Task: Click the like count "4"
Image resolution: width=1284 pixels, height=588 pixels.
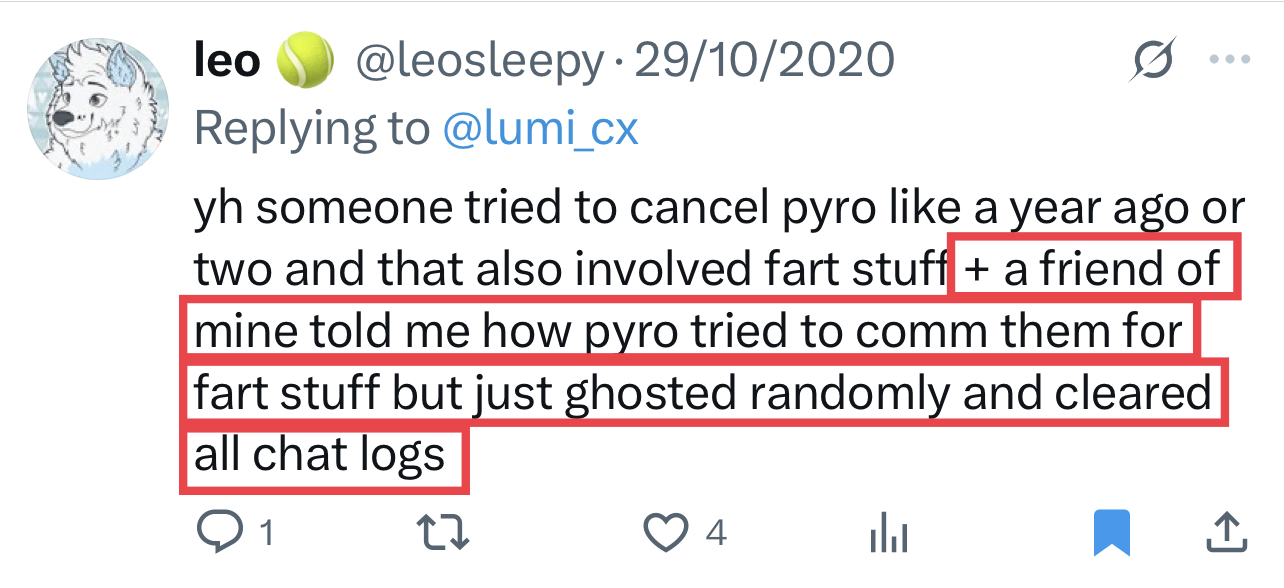Action: tap(715, 533)
